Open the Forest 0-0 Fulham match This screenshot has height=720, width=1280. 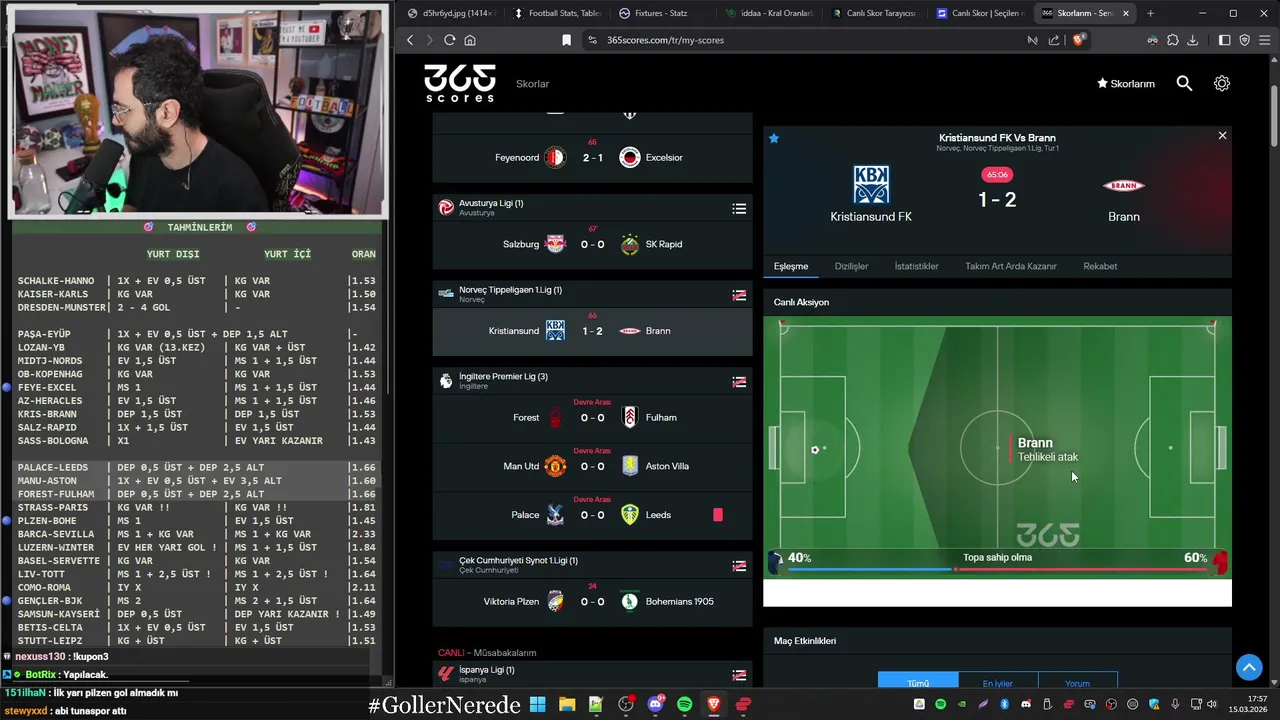592,417
